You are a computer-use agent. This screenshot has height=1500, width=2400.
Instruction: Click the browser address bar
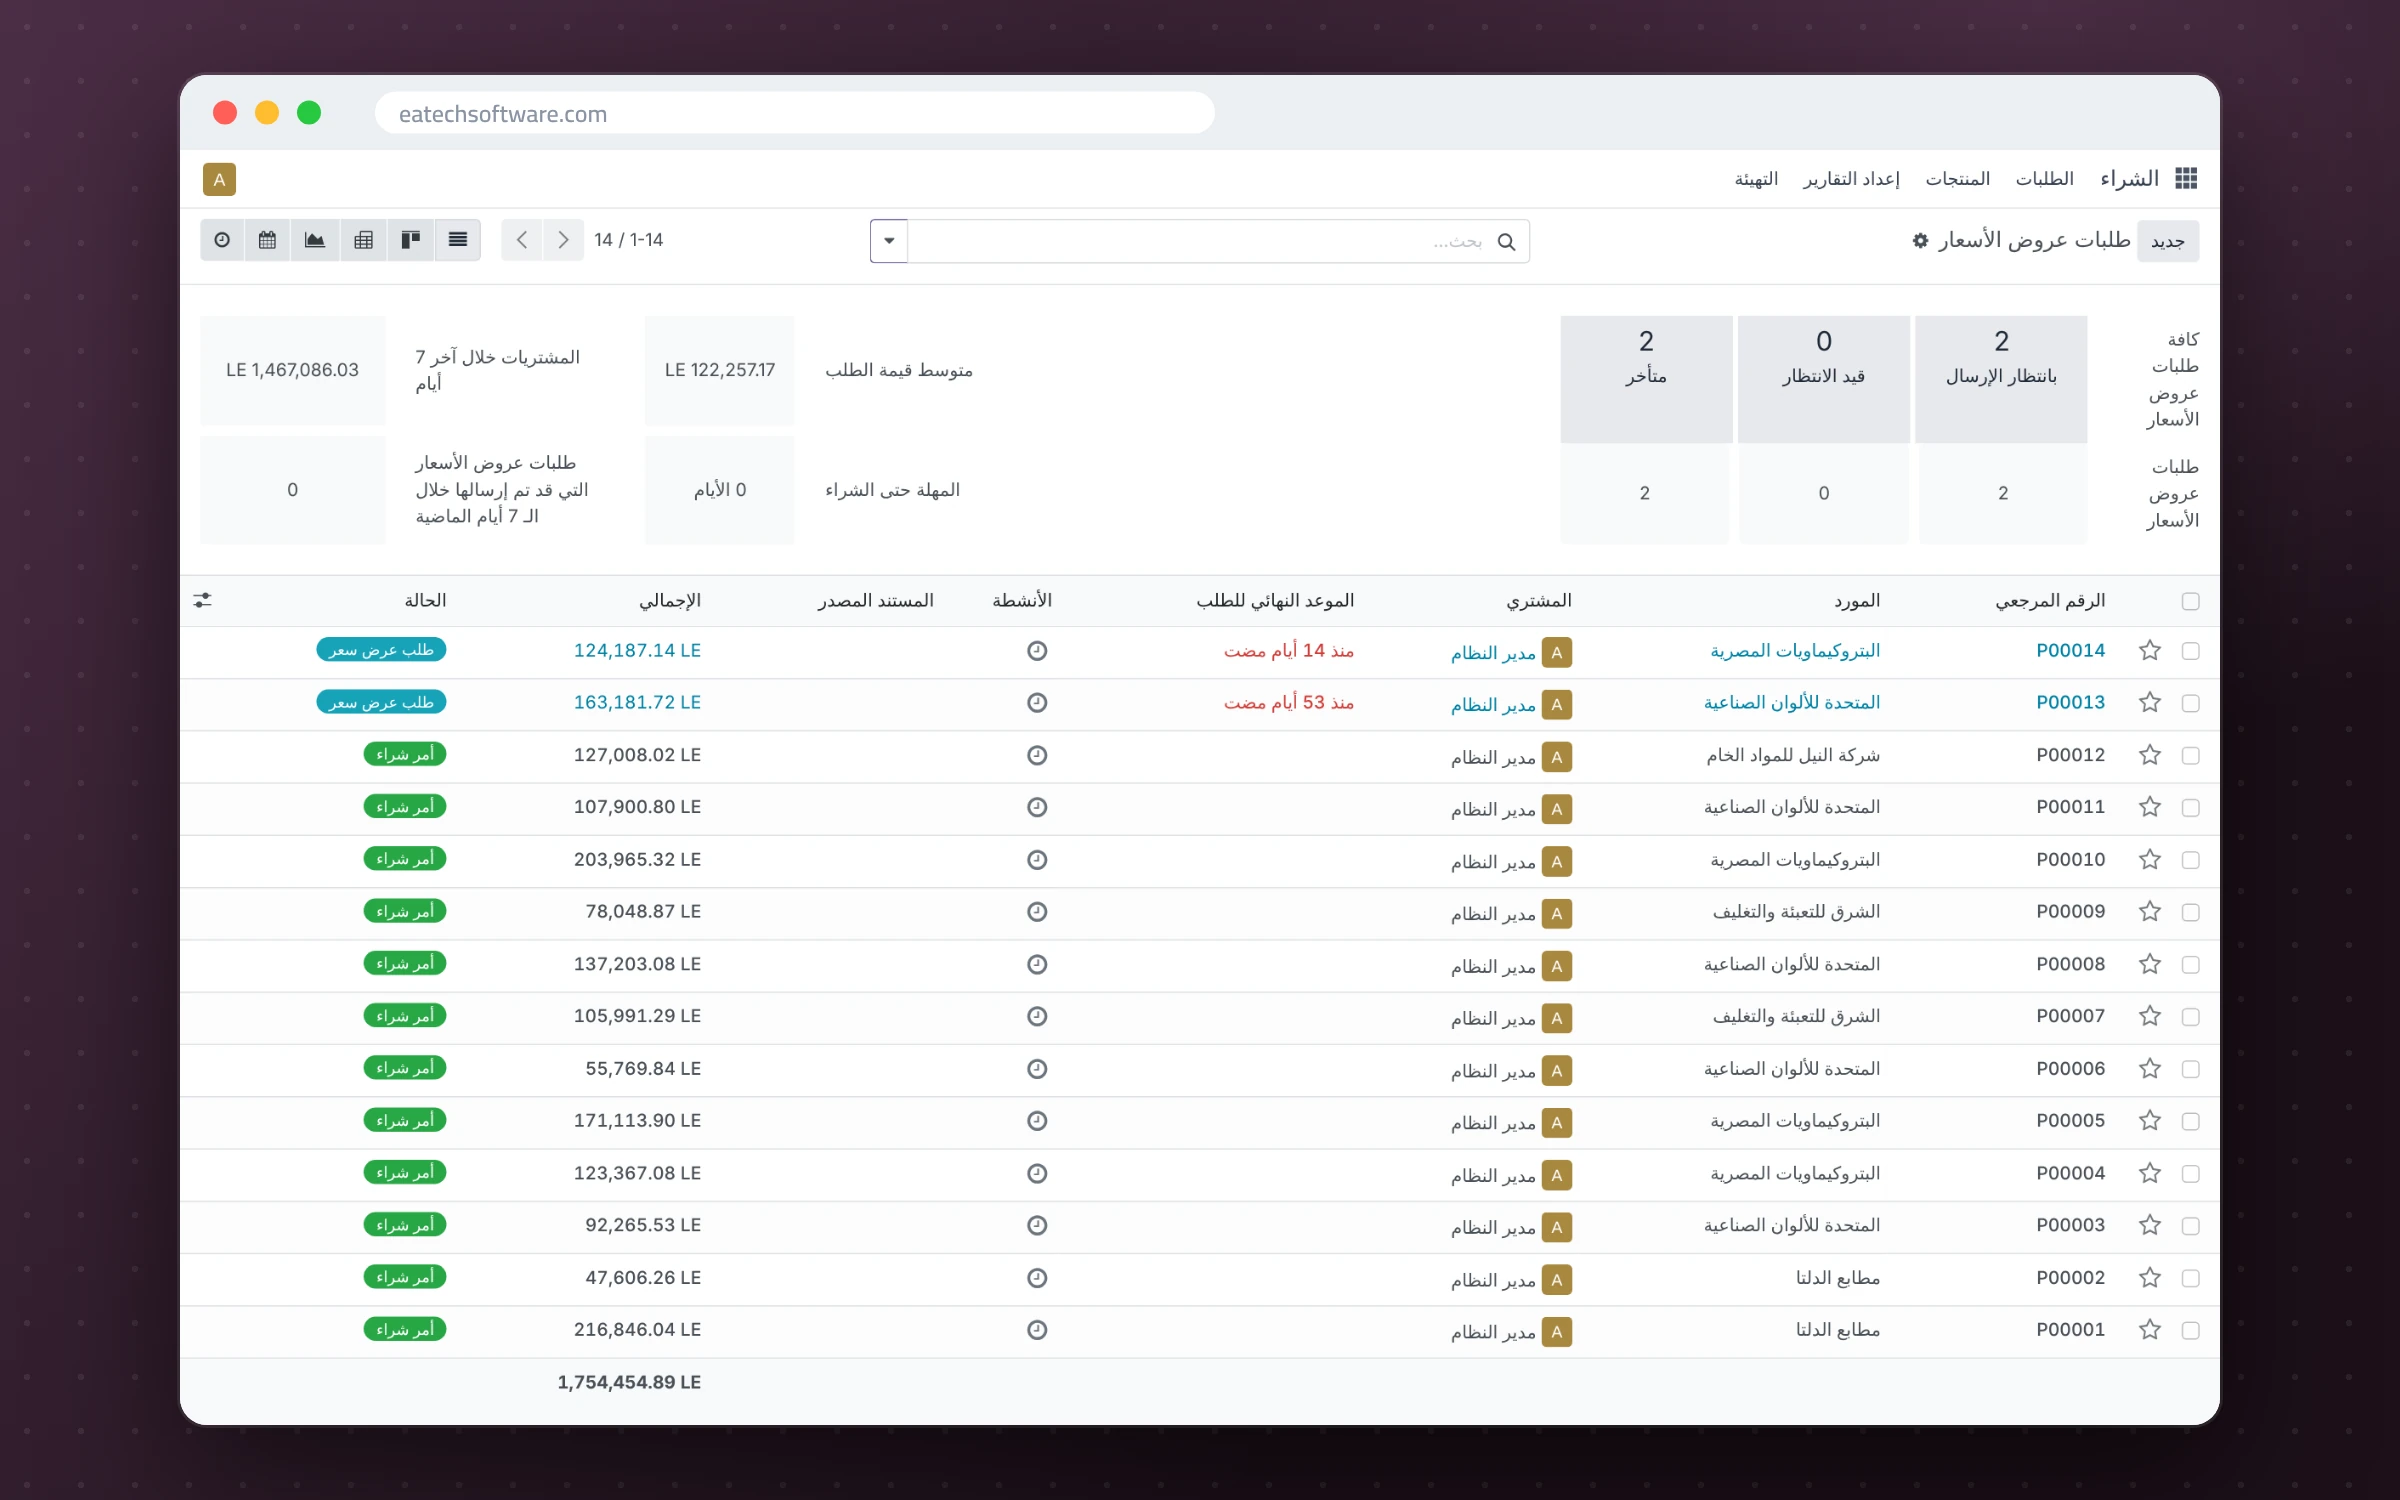pyautogui.click(x=795, y=113)
